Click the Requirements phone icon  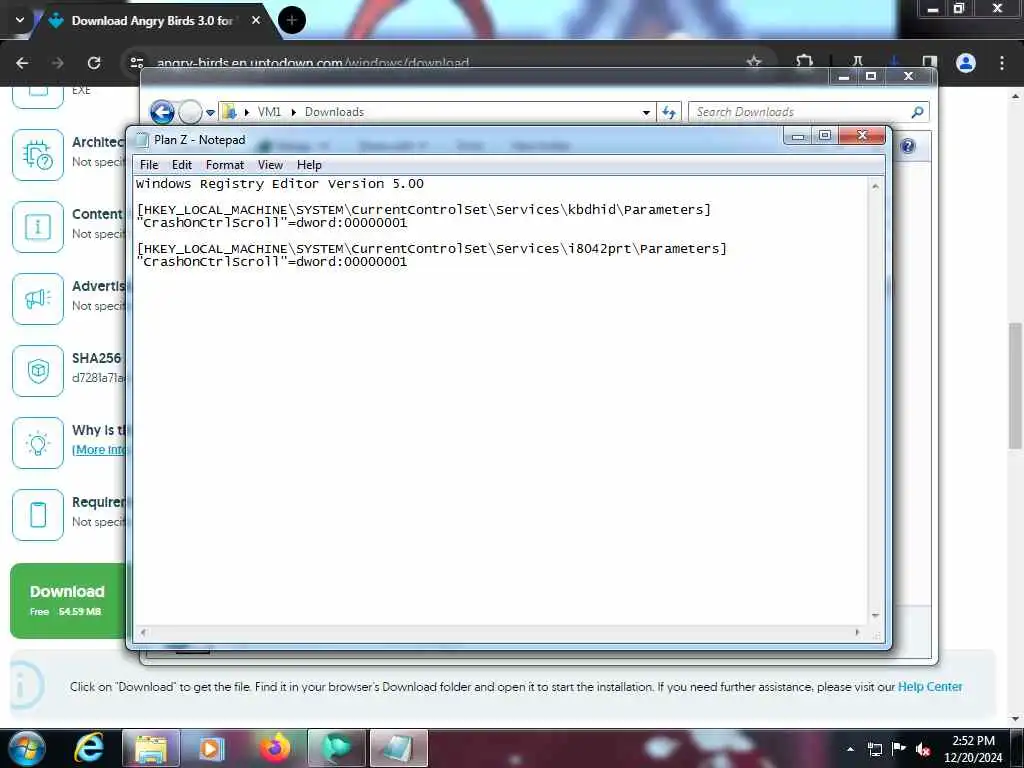point(38,515)
